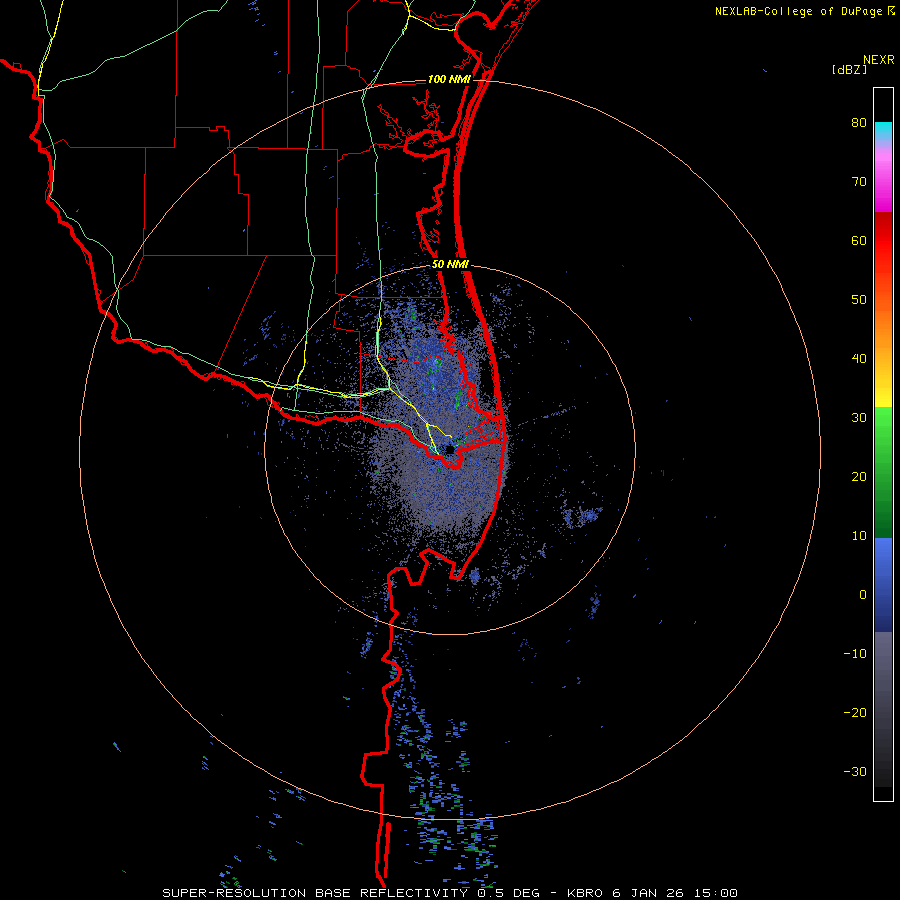Click the '50 NMI' range ring label
900x900 pixels.
tap(451, 265)
